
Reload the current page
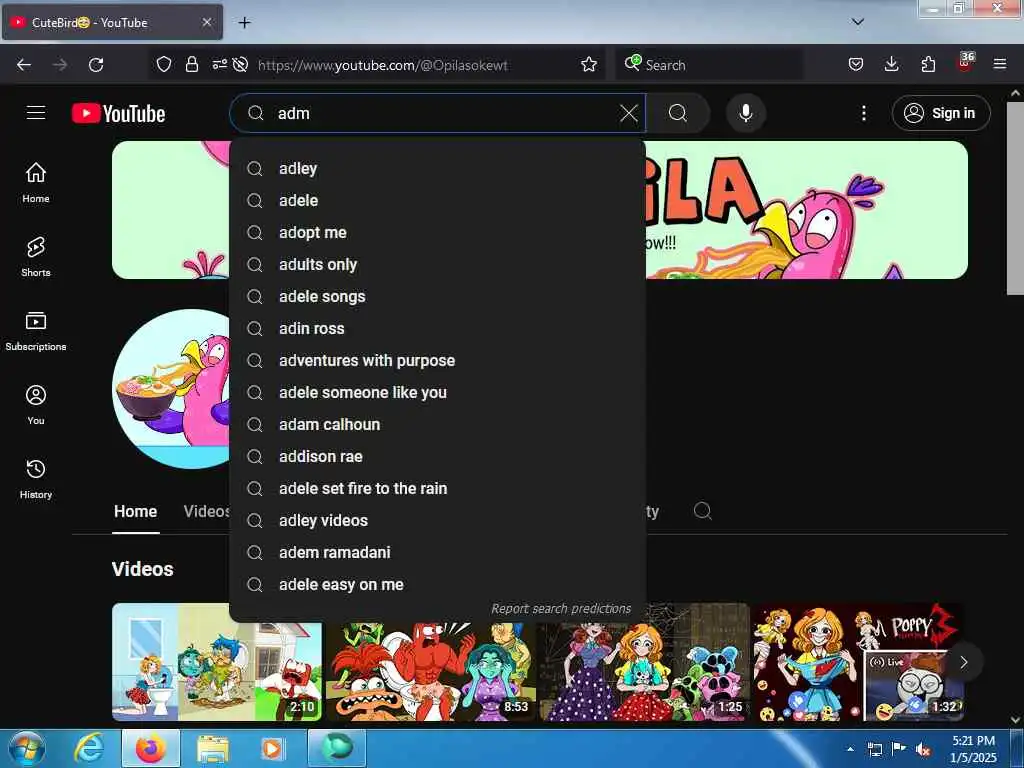(96, 65)
